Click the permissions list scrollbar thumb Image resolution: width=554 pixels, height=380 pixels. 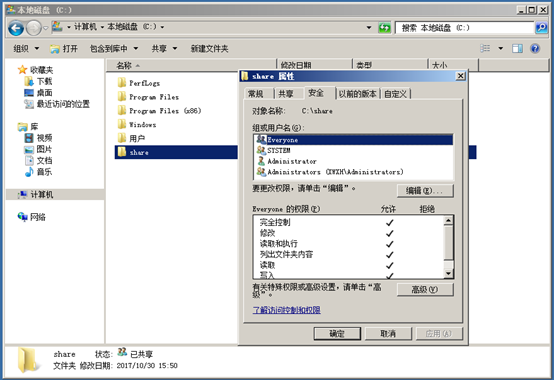click(x=448, y=242)
